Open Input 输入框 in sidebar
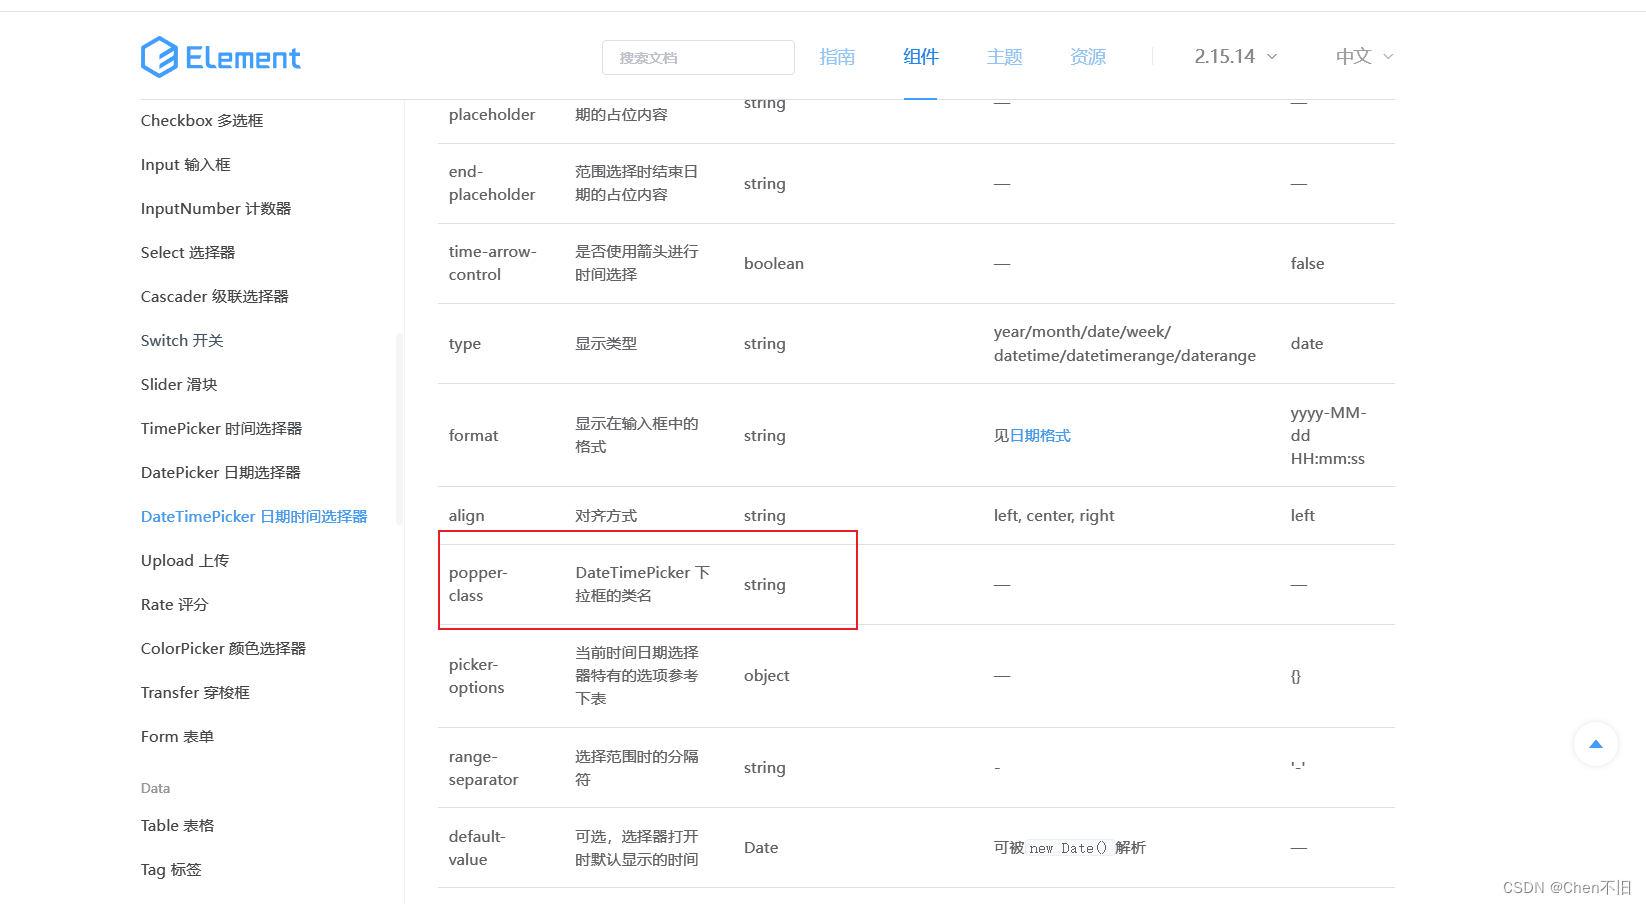Screen dimensions: 1646x904 click(x=186, y=164)
